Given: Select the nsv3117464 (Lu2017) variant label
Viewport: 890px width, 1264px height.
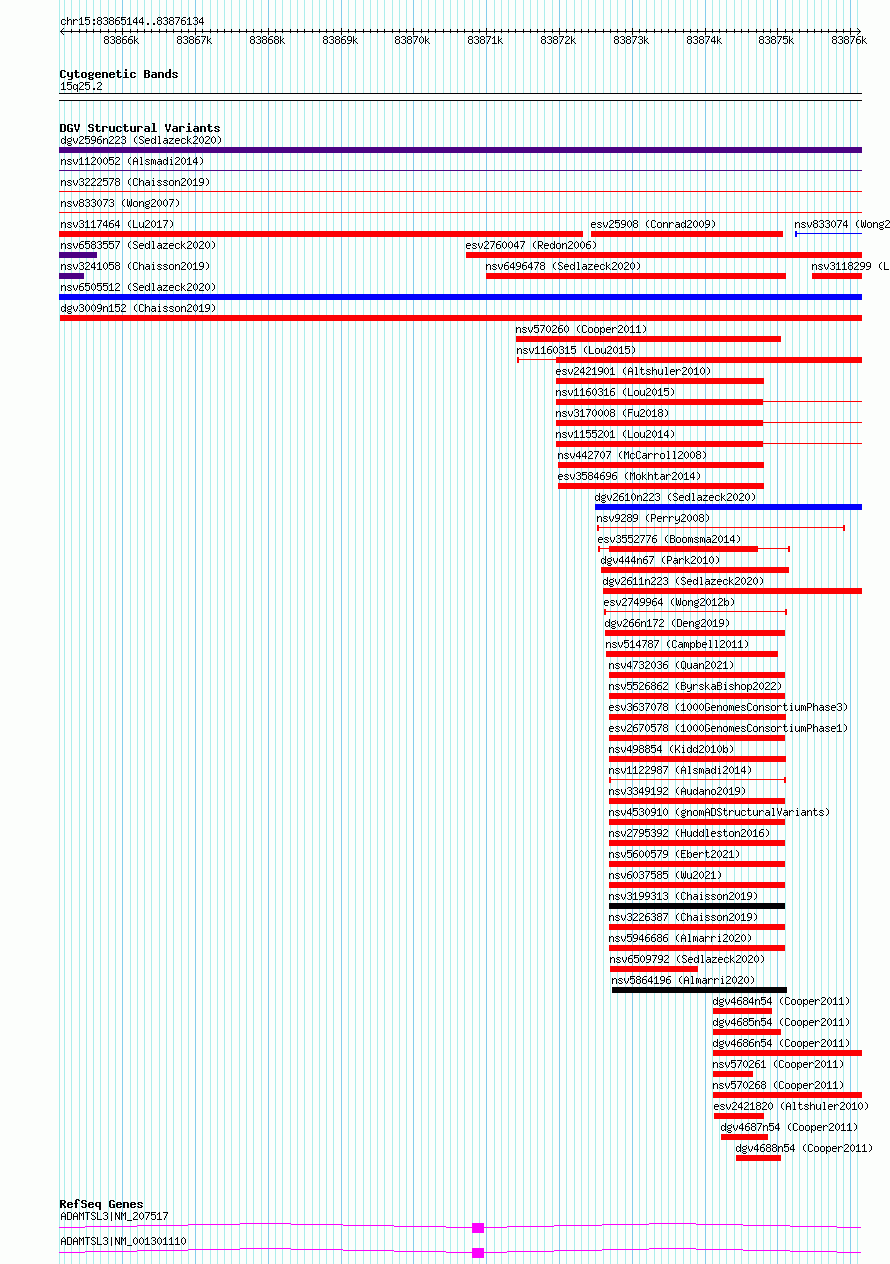Looking at the screenshot, I should coord(117,225).
